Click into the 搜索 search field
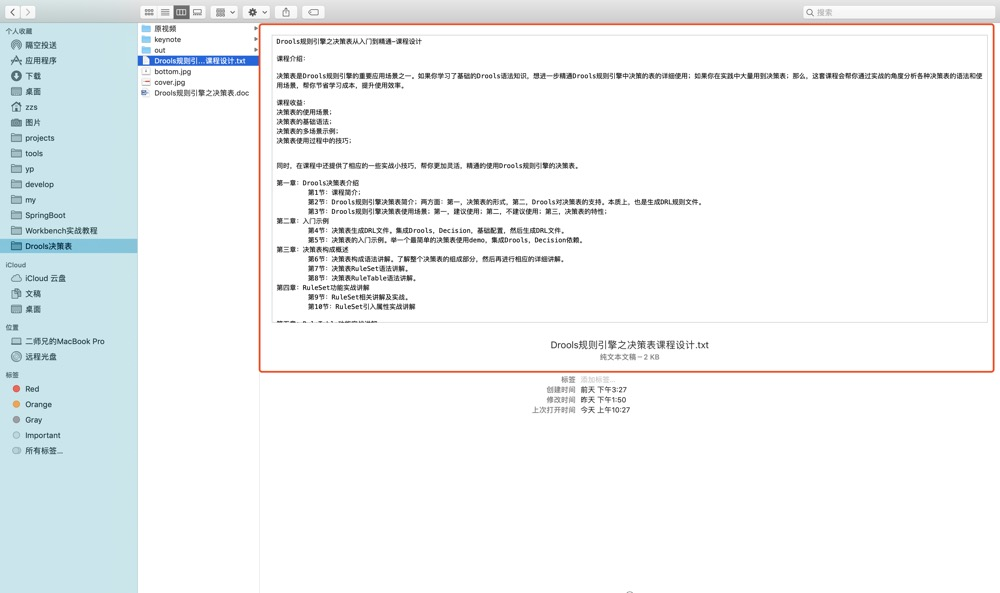1000x593 pixels. [x=898, y=12]
